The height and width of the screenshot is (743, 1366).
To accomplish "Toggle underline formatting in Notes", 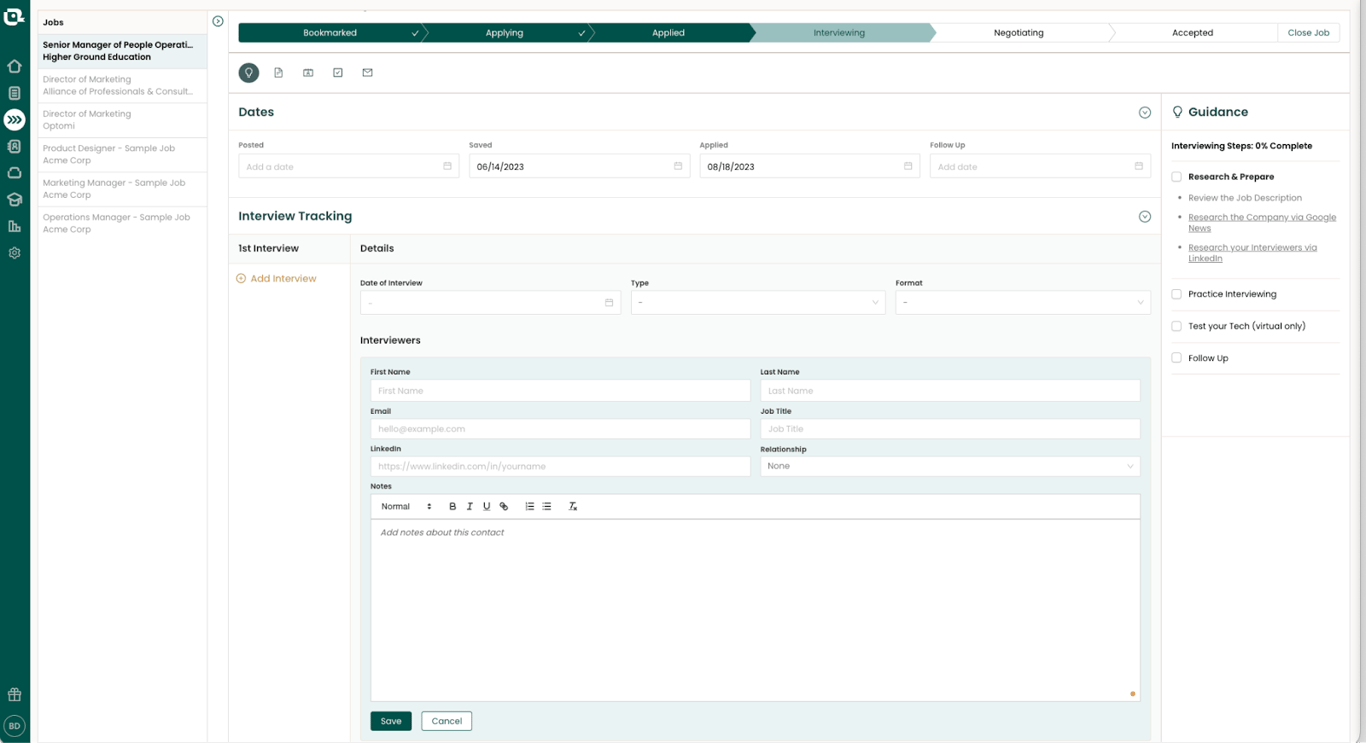I will pyautogui.click(x=487, y=507).
